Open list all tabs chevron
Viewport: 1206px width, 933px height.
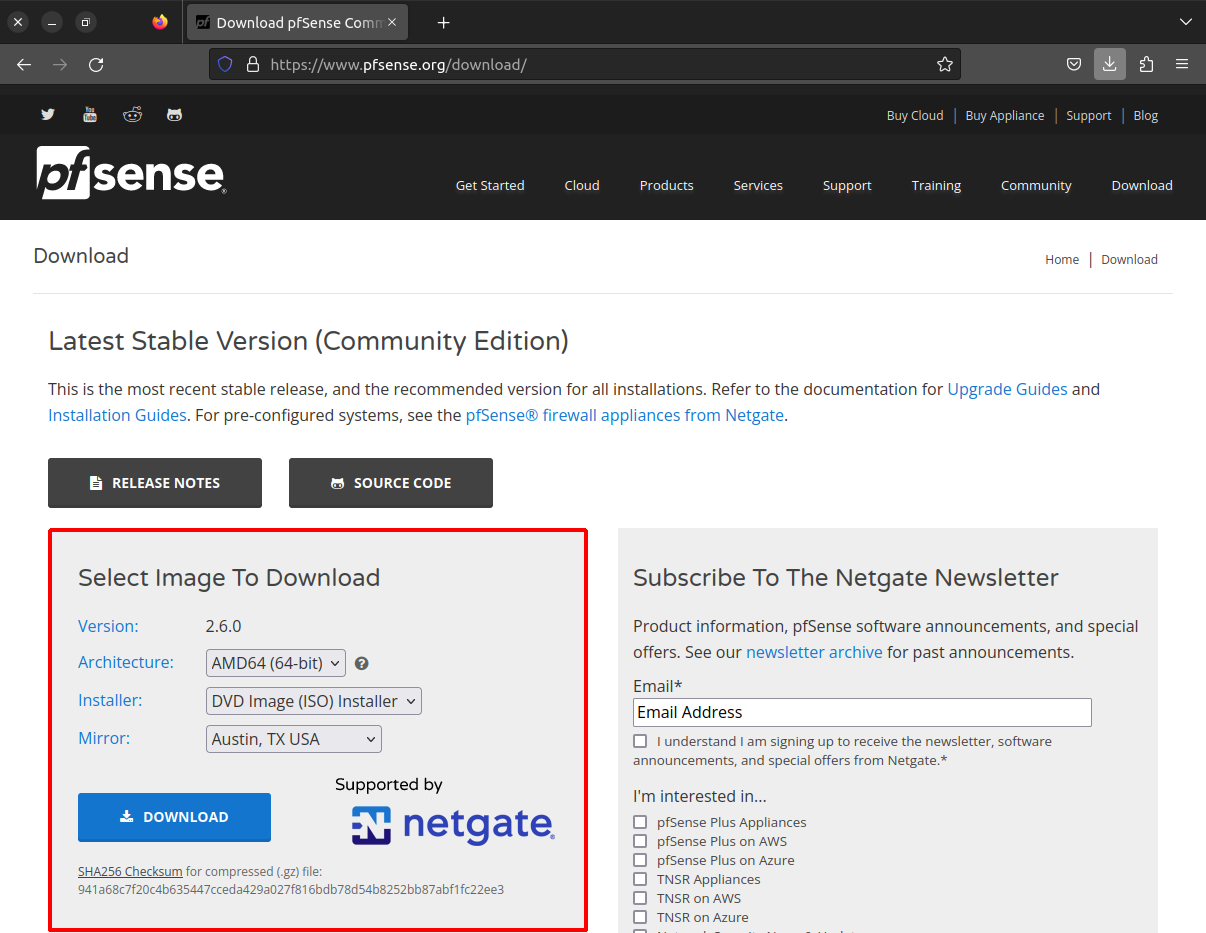point(1185,22)
